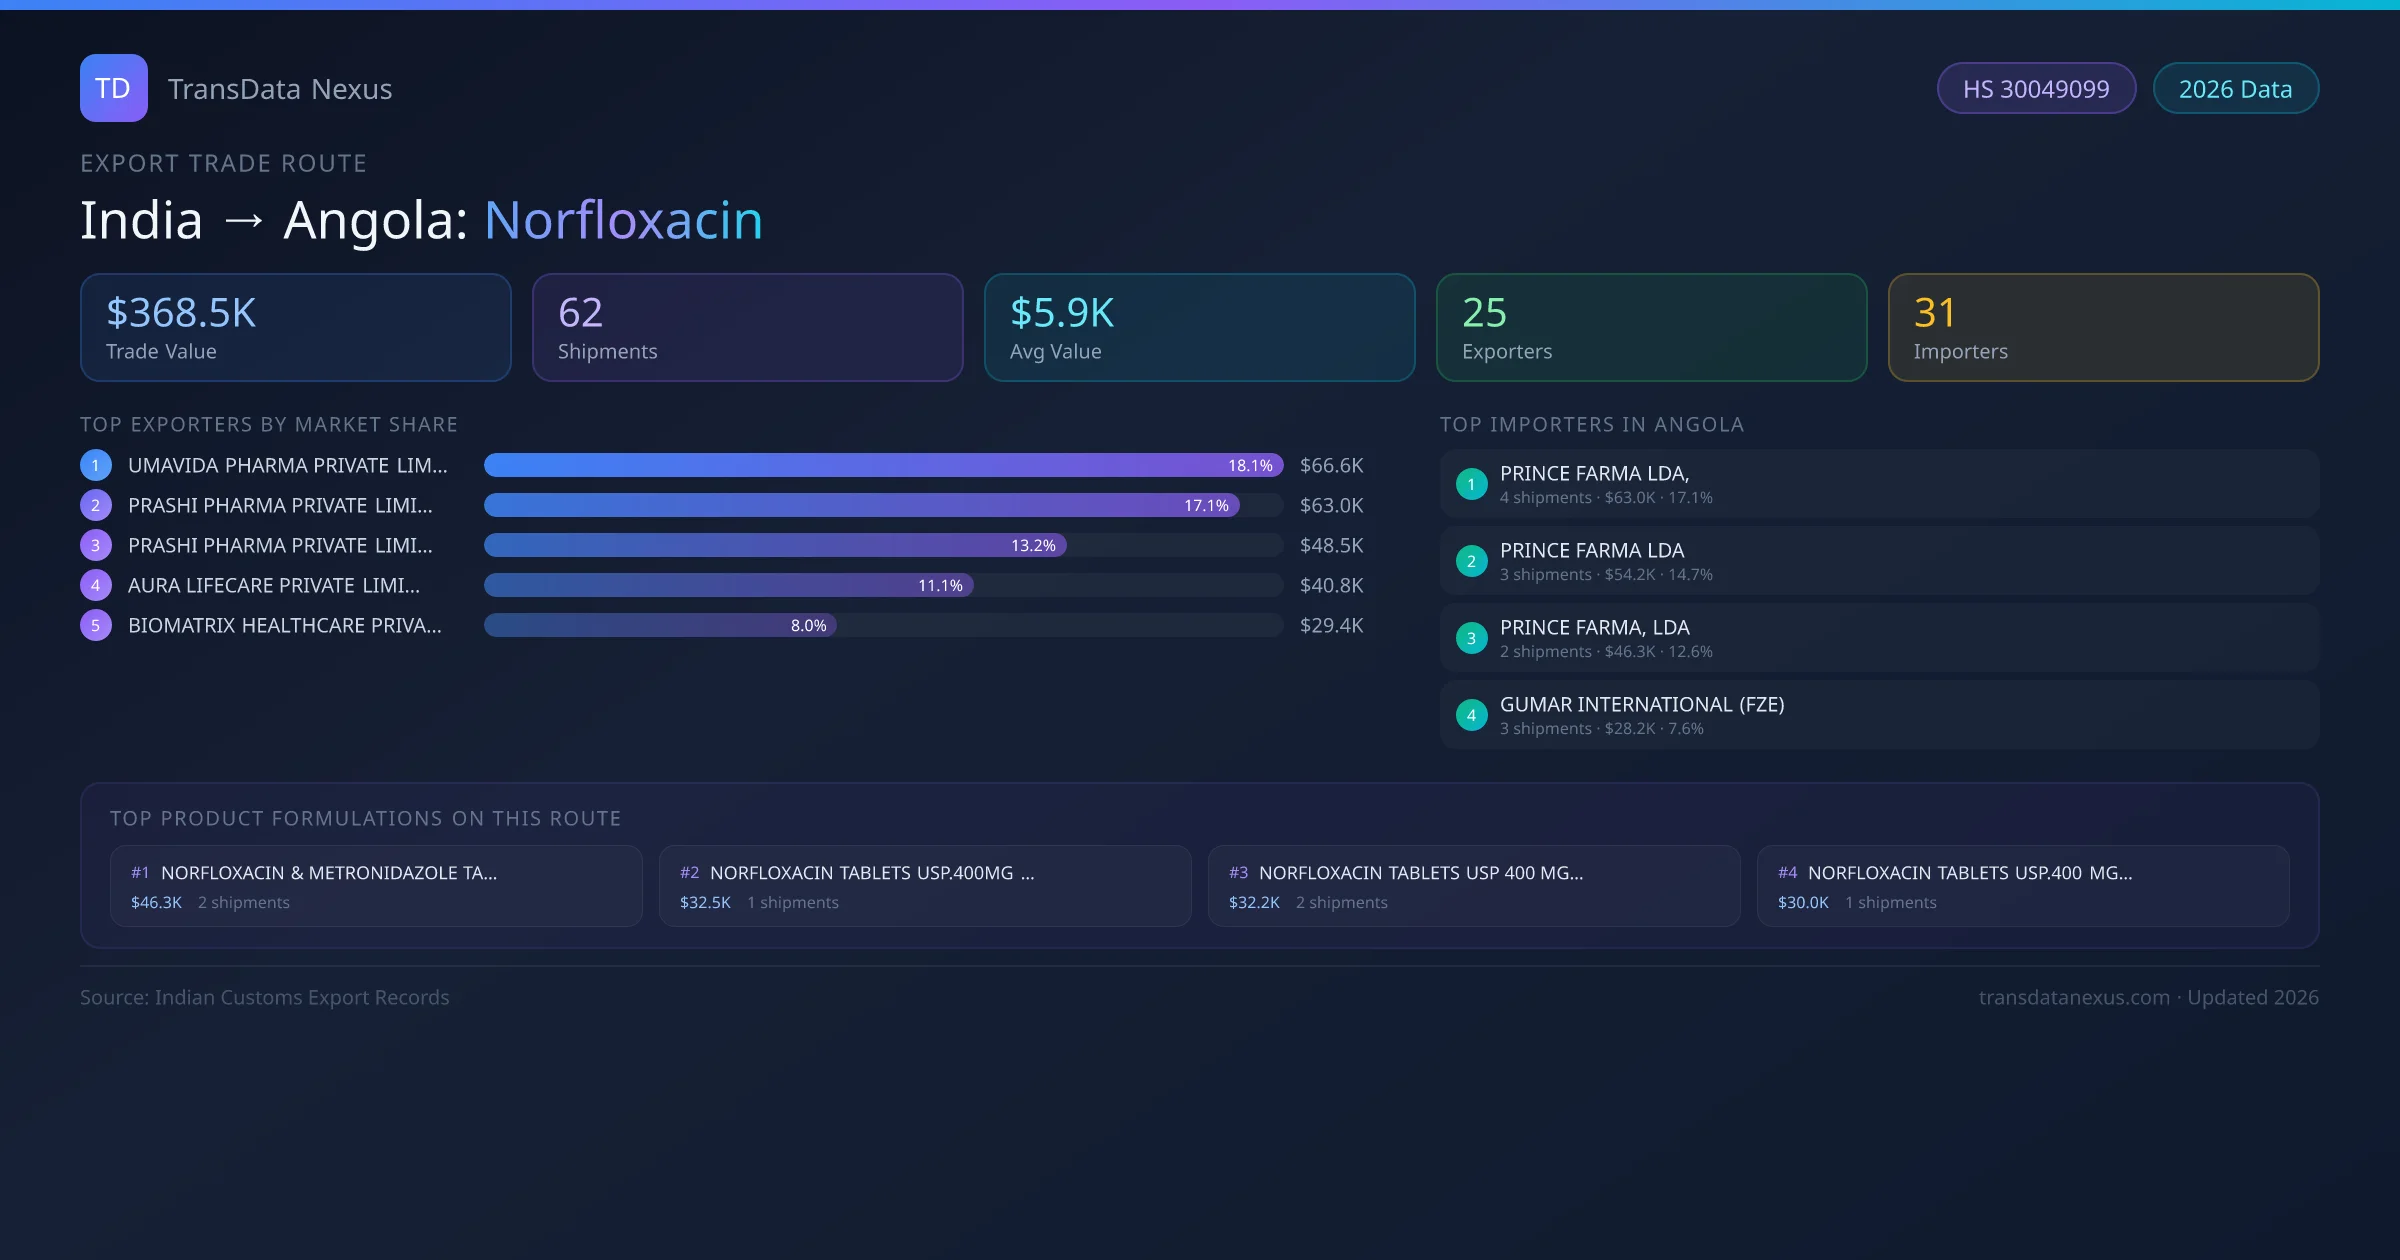Select #1 Norfloxacin & Metronidazole formulation card

(376, 886)
